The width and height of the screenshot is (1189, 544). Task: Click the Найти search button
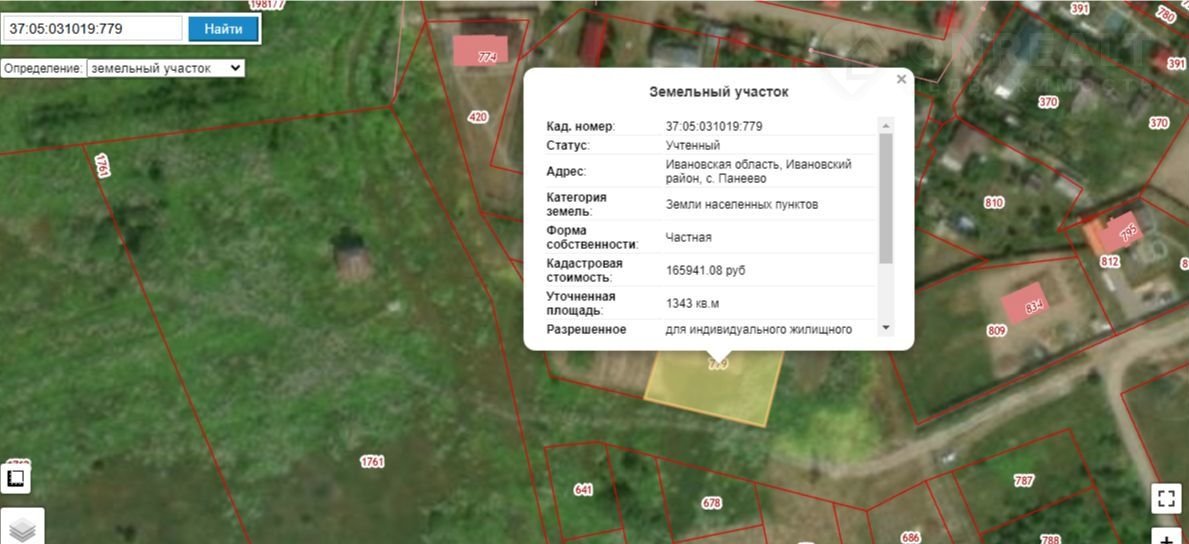click(223, 29)
